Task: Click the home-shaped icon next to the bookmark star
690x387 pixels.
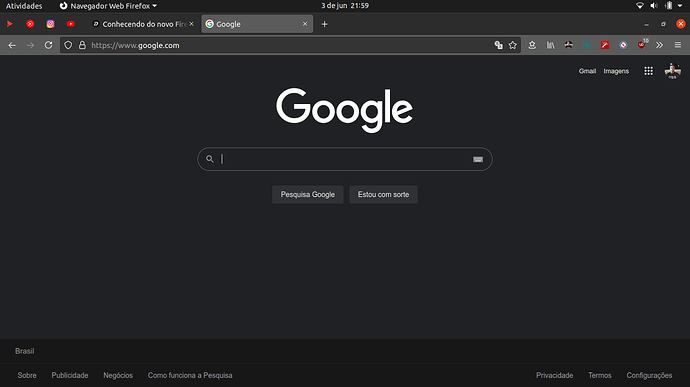Action: tap(532, 45)
